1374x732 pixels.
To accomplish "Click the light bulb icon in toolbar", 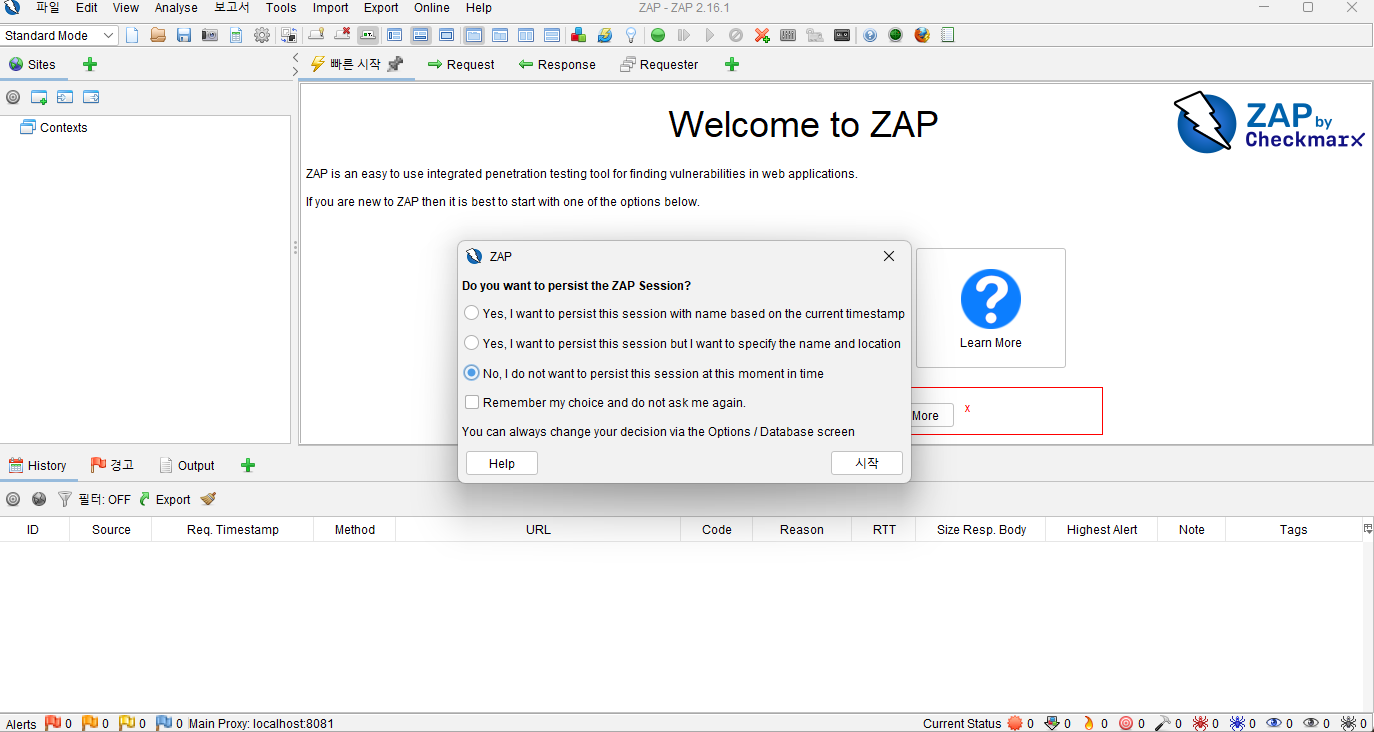I will [631, 35].
